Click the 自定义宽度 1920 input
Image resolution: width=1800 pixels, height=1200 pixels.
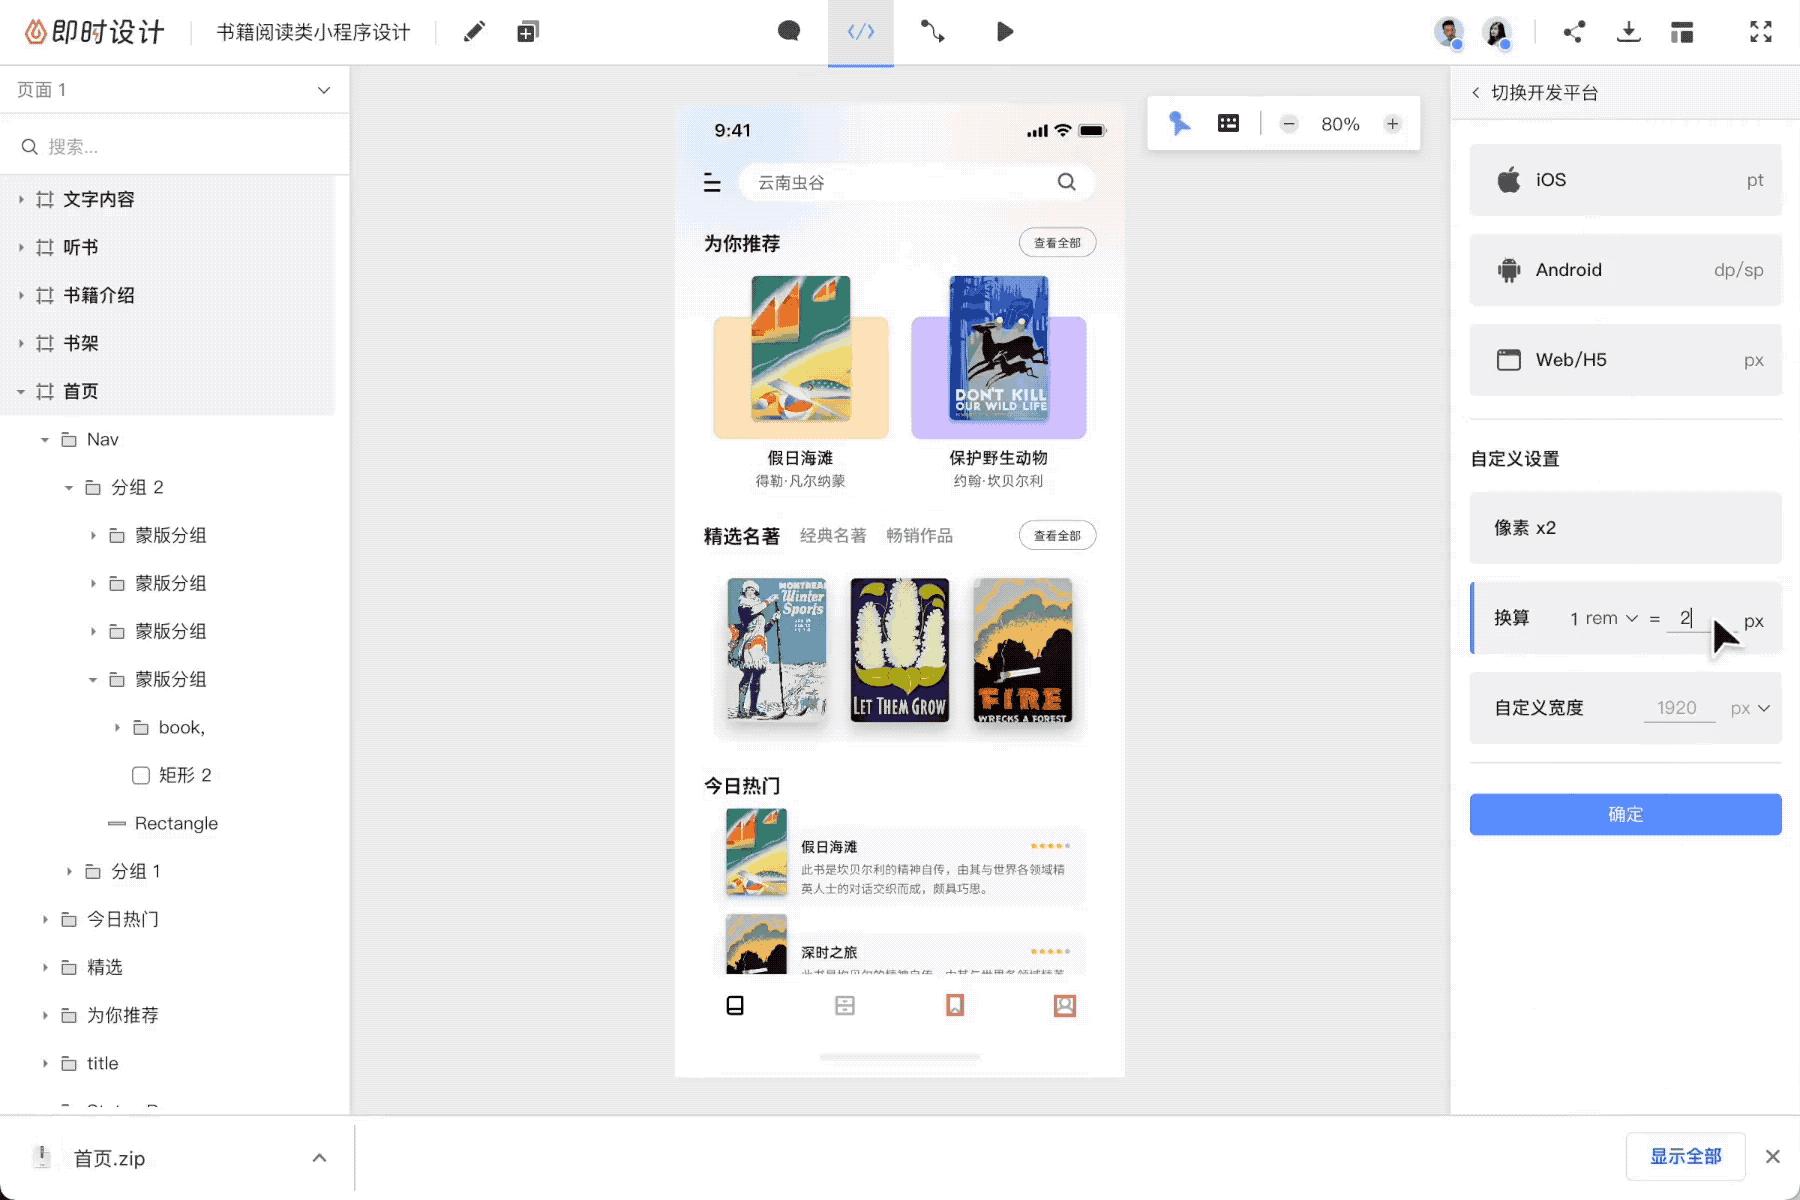[x=1679, y=708]
